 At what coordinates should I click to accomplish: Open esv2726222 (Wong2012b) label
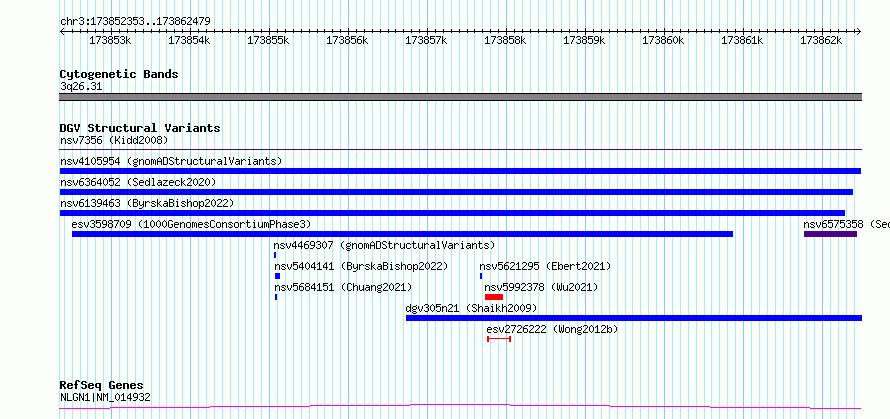click(x=552, y=329)
